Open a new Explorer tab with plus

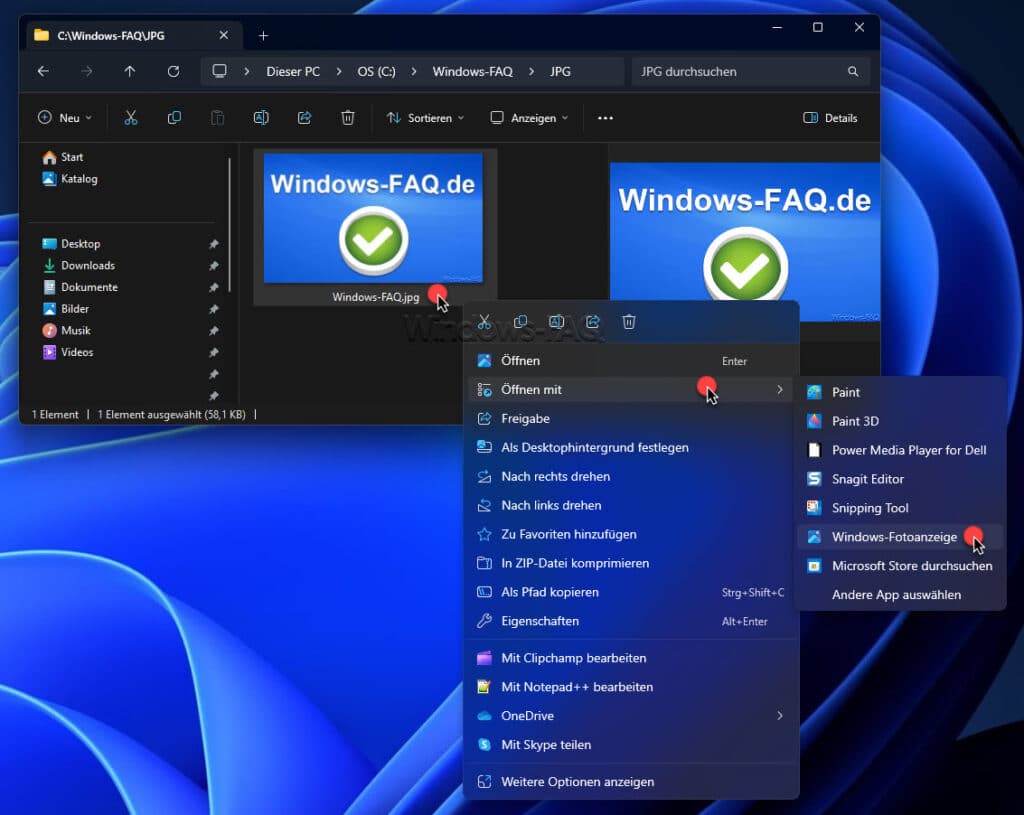(263, 35)
